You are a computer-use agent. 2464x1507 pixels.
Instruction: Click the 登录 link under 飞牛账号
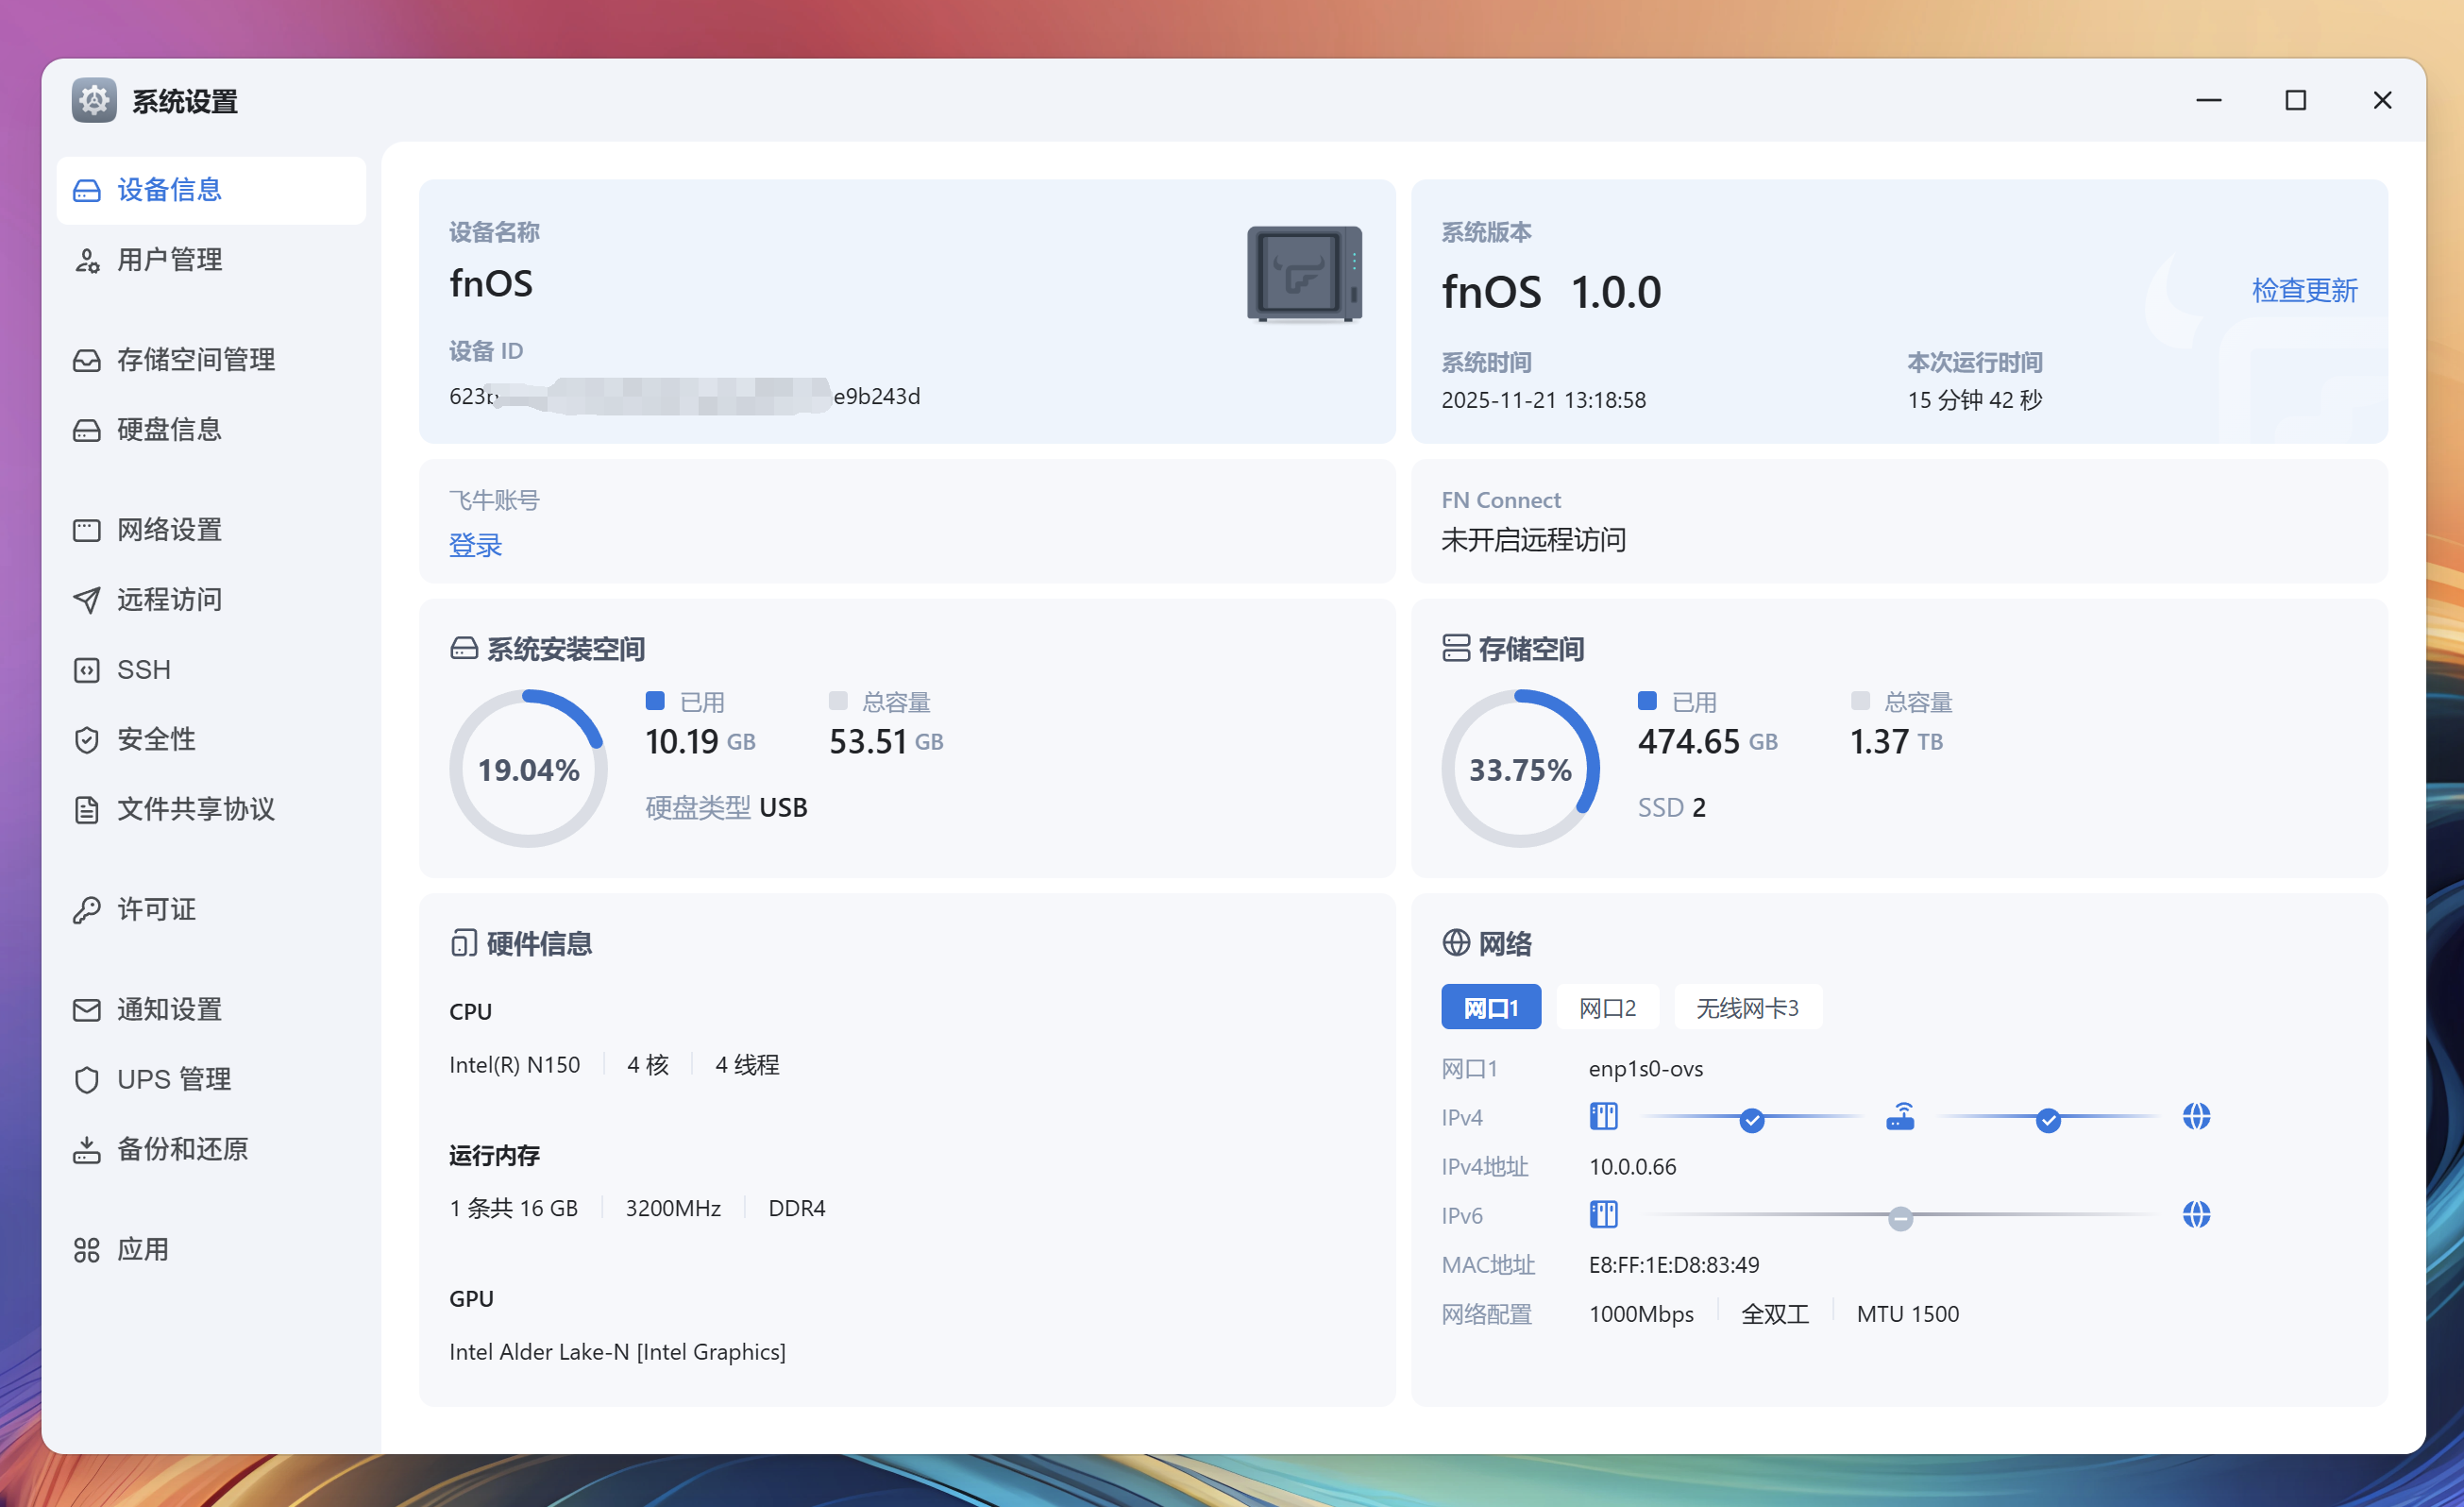pyautogui.click(x=475, y=545)
